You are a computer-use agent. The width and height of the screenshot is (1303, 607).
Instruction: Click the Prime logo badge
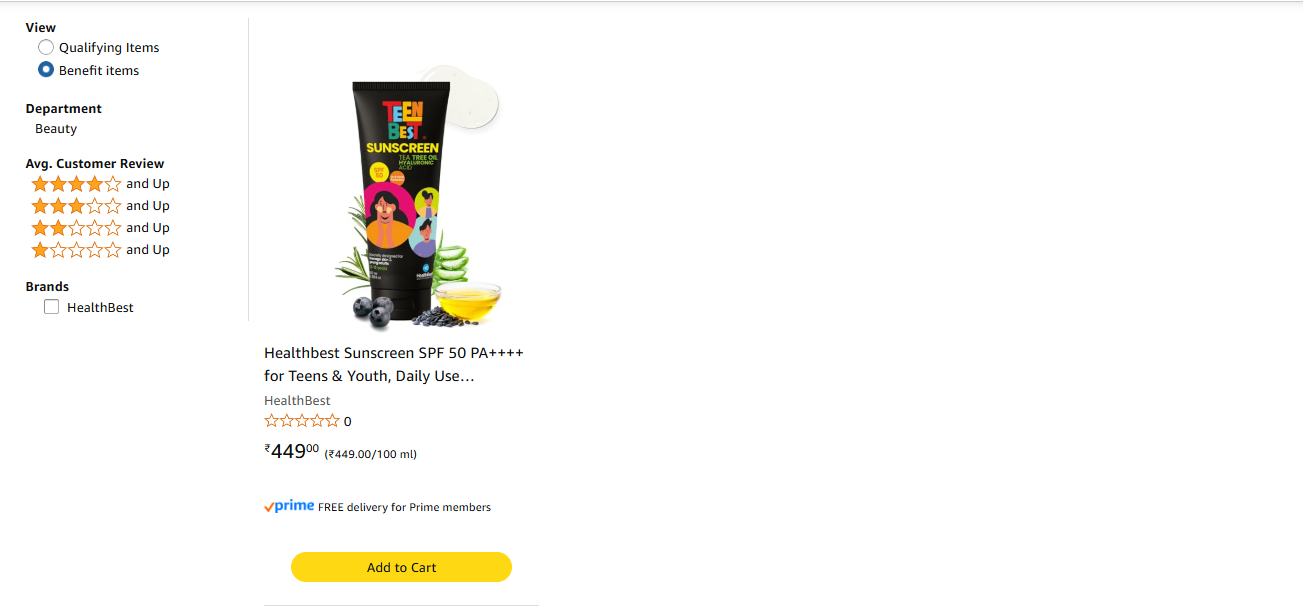(x=289, y=506)
